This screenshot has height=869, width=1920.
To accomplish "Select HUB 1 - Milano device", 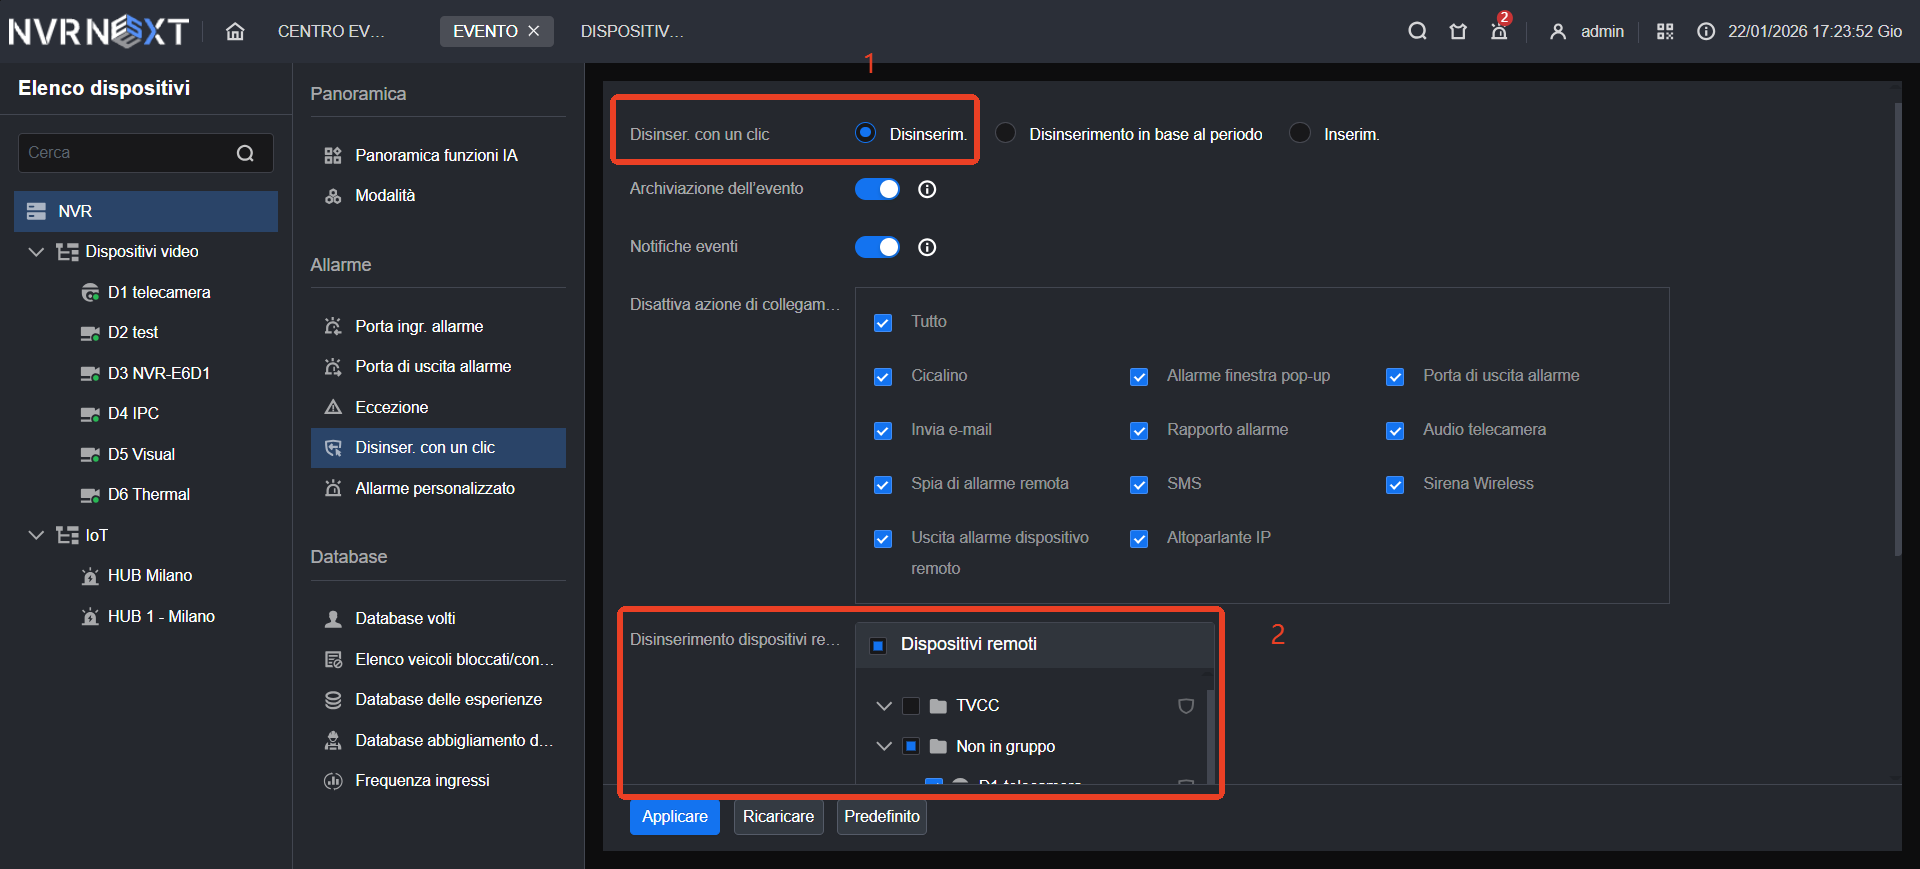I will tap(146, 616).
